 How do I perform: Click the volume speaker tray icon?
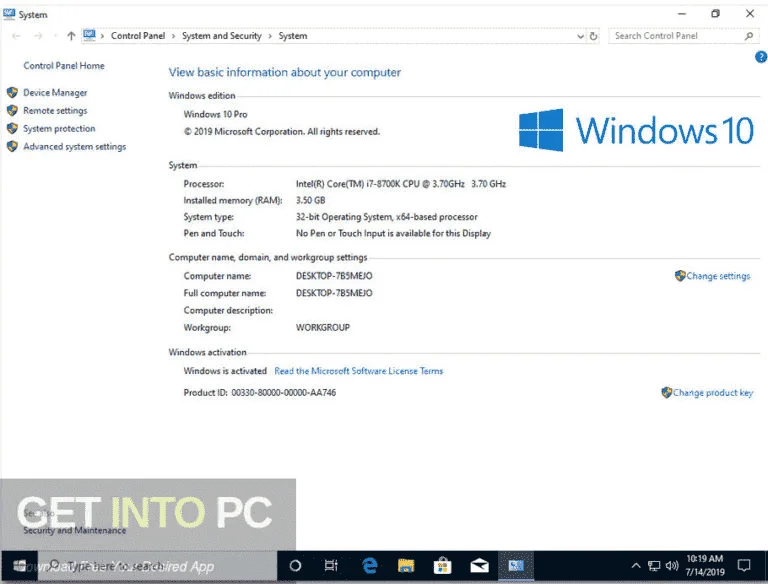pyautogui.click(x=672, y=566)
